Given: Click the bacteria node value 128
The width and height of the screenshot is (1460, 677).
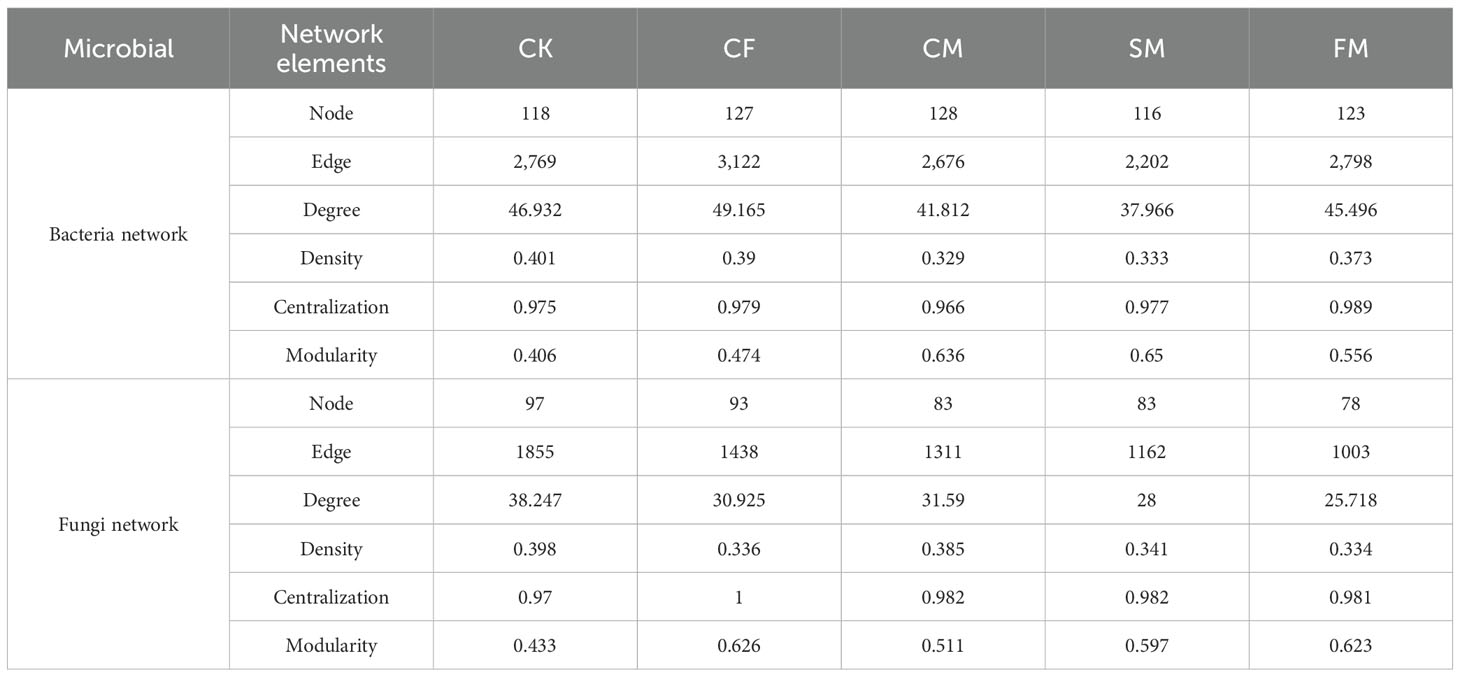Looking at the screenshot, I should (943, 114).
